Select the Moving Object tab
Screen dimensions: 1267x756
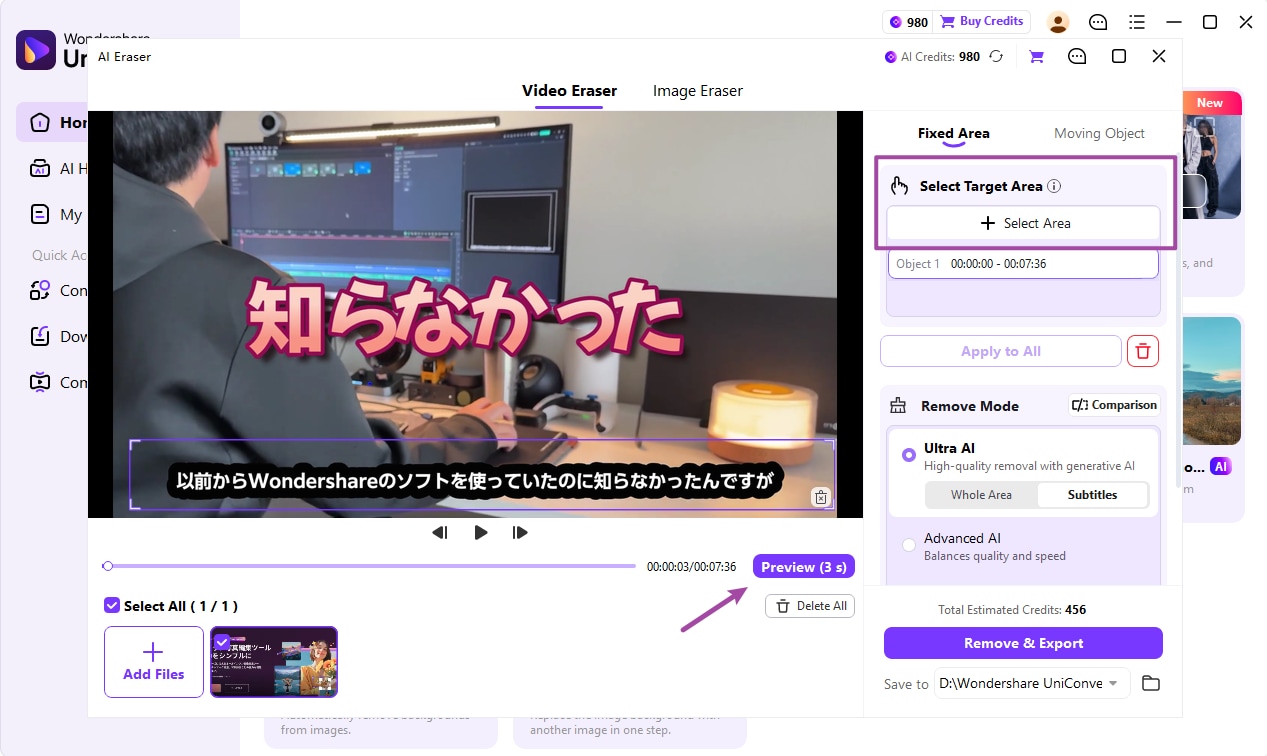[x=1099, y=133]
